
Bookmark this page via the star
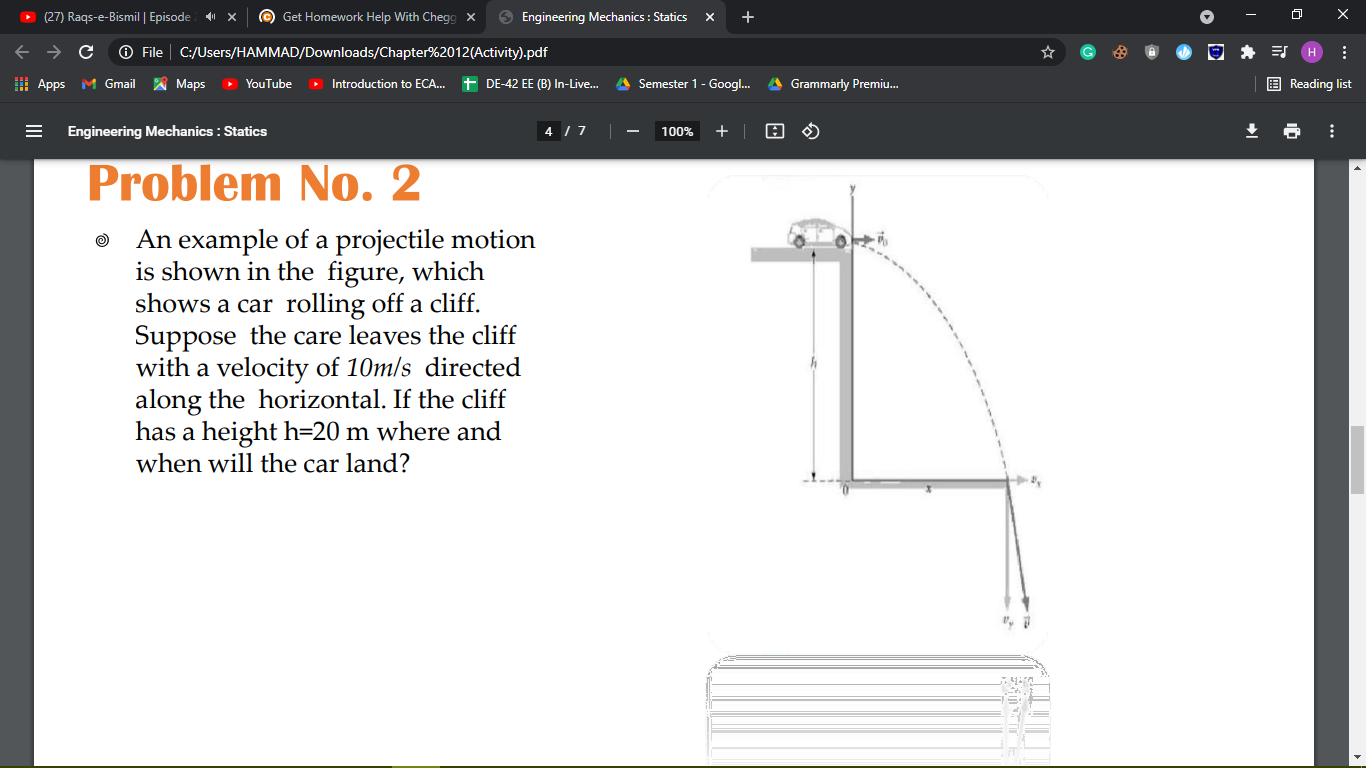(1048, 51)
